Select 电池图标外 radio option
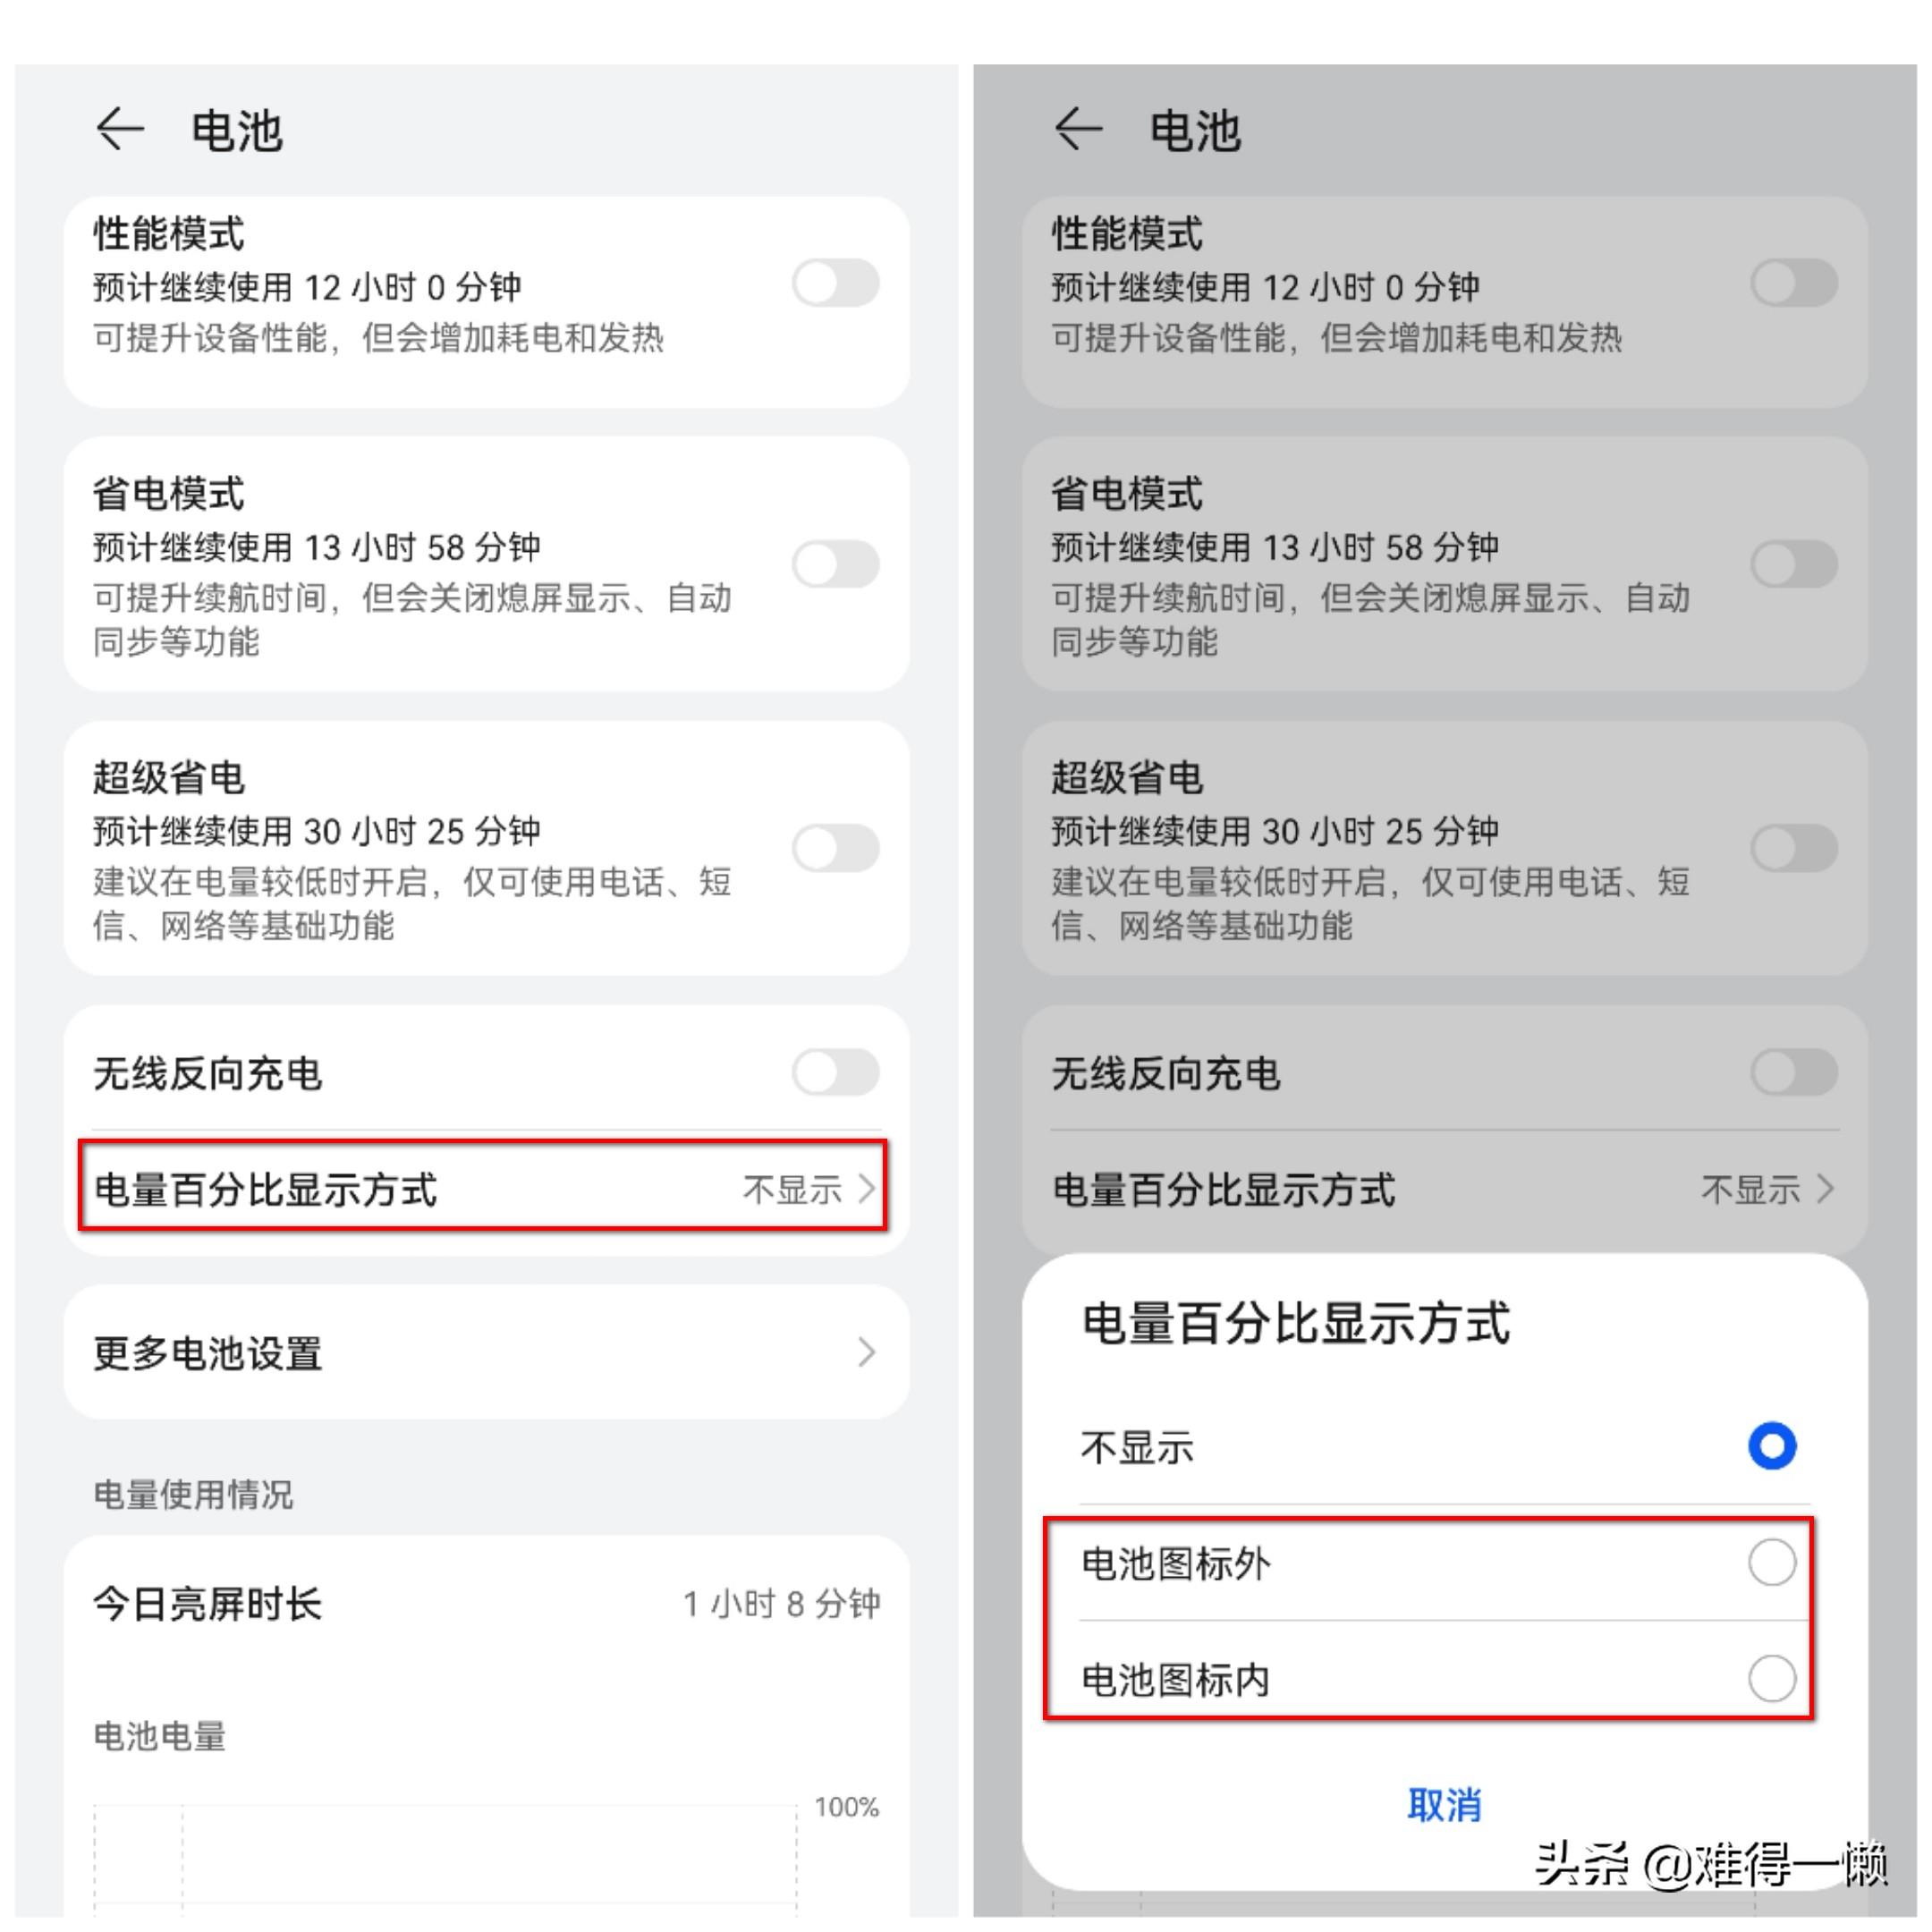The width and height of the screenshot is (1932, 1932). click(x=1772, y=1563)
